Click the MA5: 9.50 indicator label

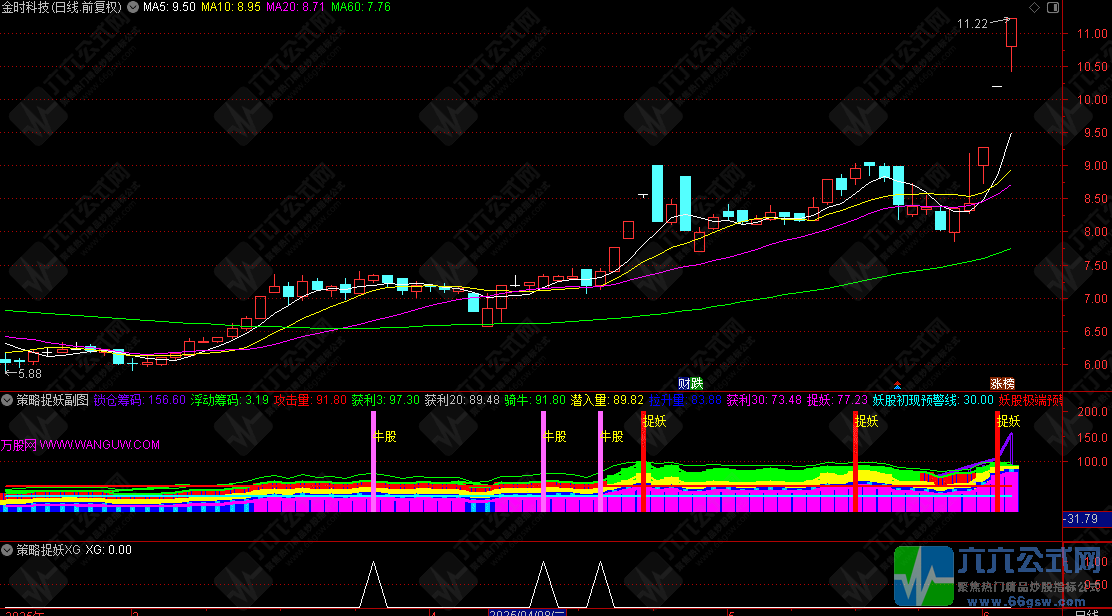169,7
